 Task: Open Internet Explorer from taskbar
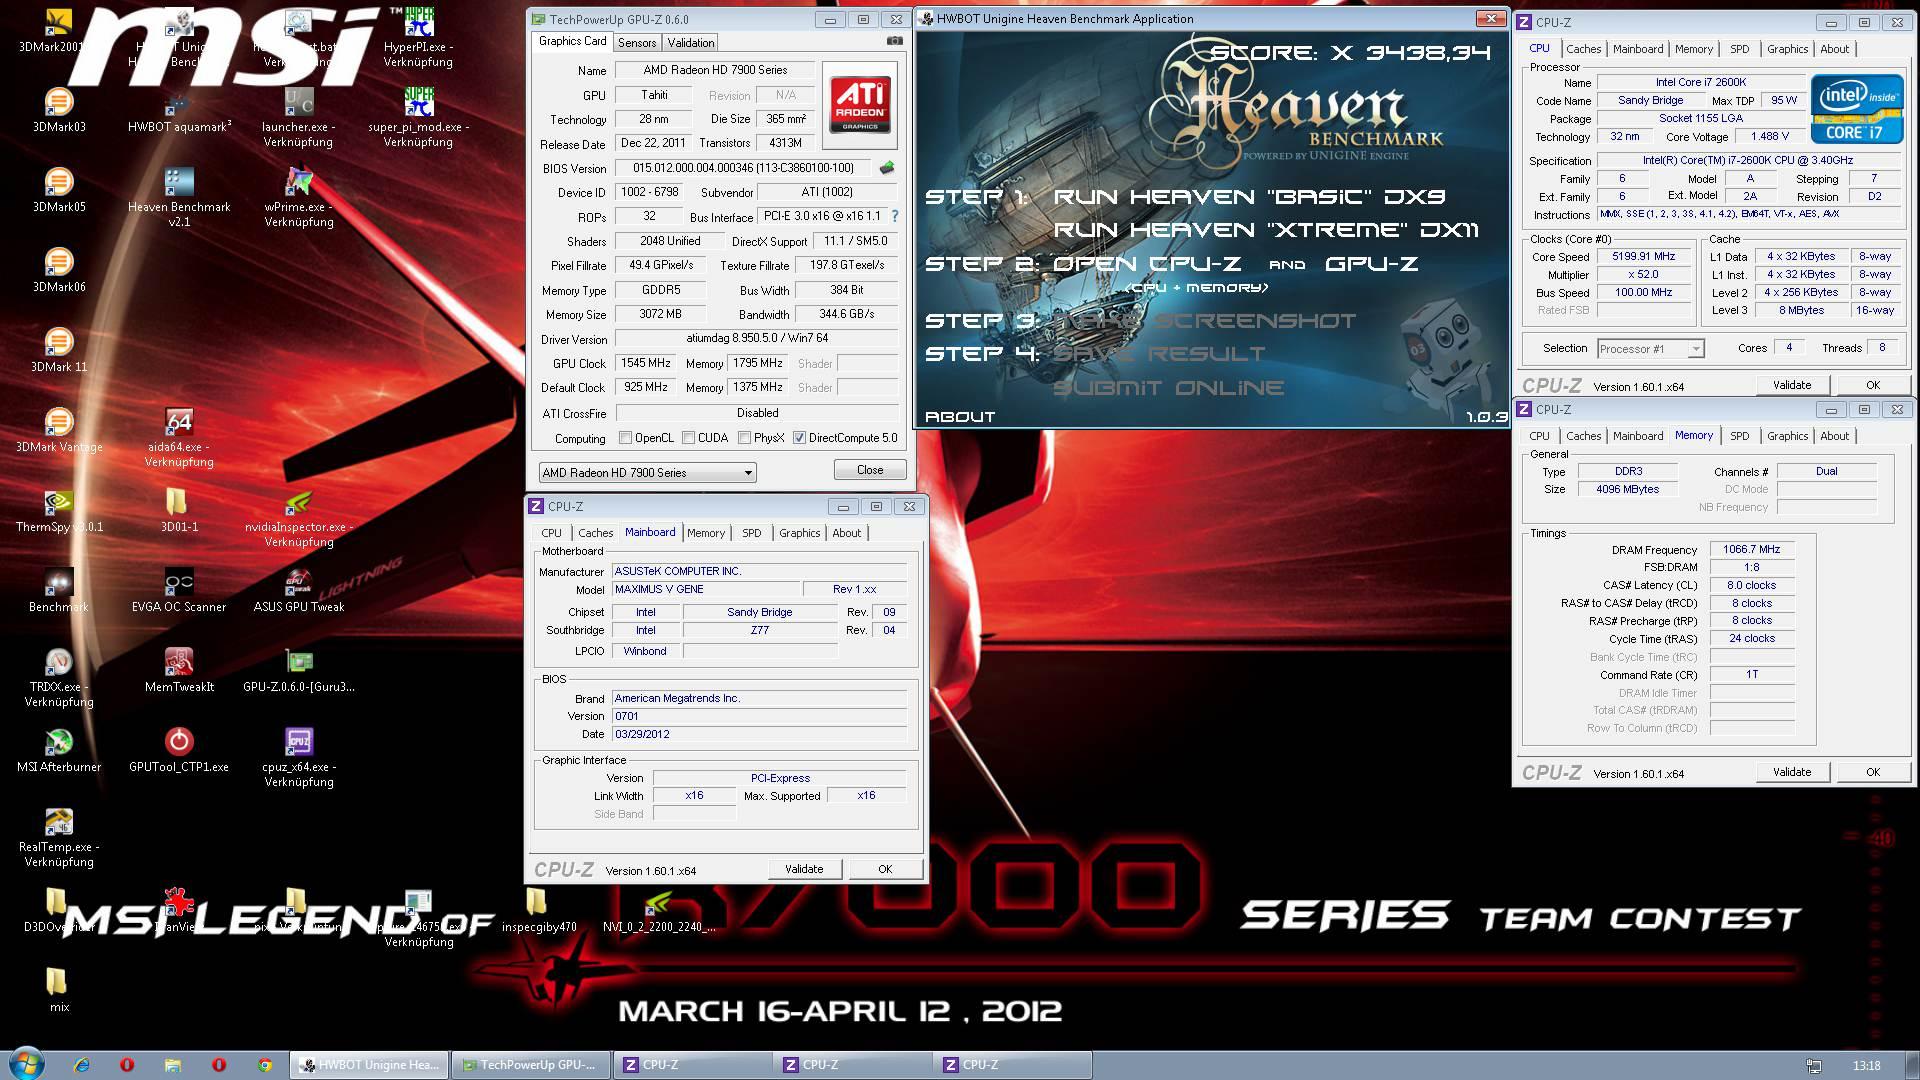pyautogui.click(x=81, y=1065)
